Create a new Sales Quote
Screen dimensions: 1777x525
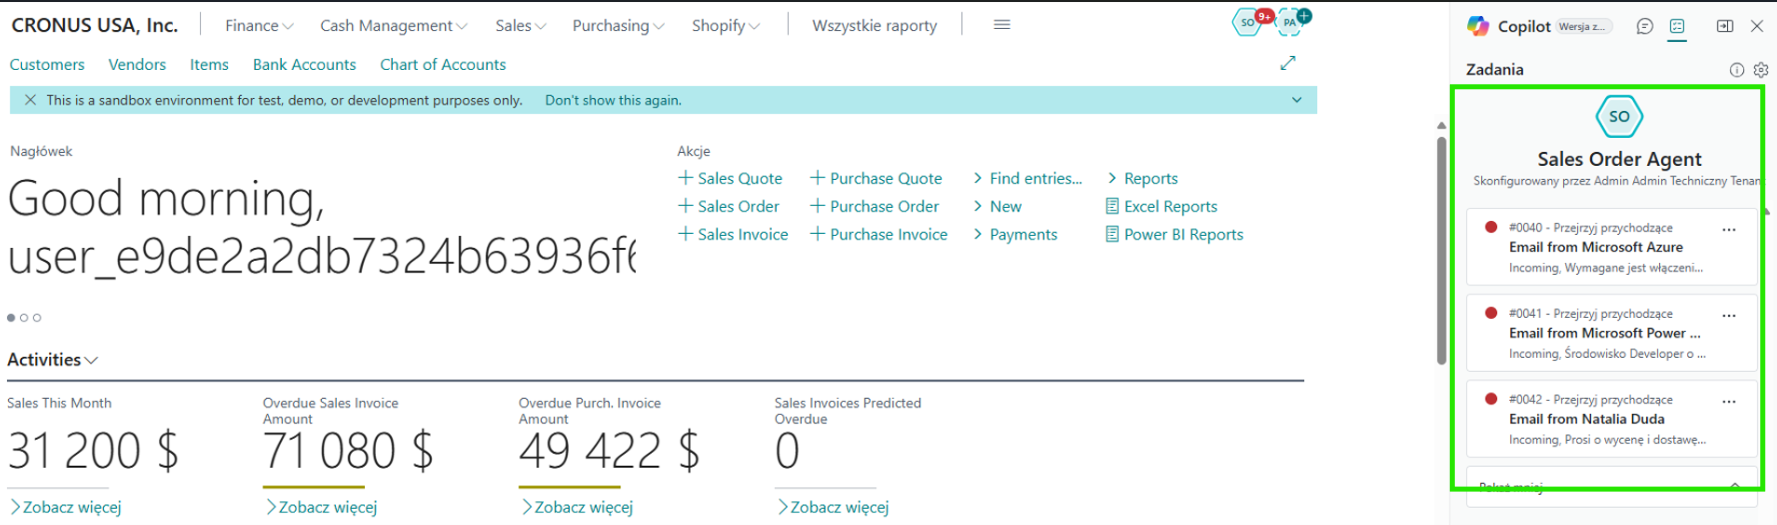pyautogui.click(x=730, y=178)
